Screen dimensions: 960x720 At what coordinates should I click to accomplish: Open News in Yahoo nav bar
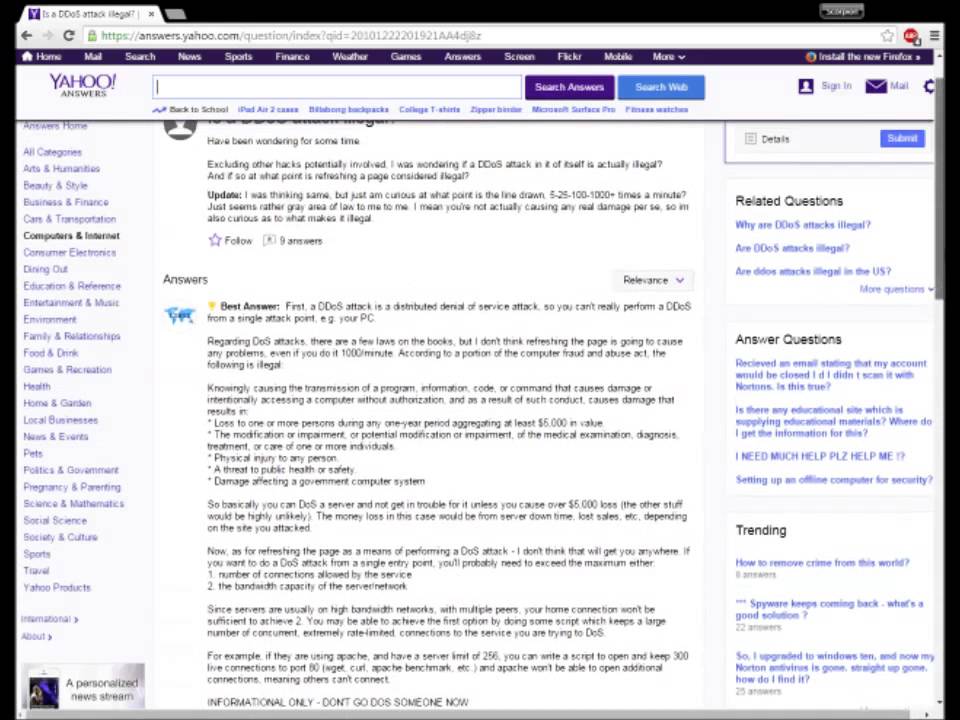pyautogui.click(x=189, y=56)
